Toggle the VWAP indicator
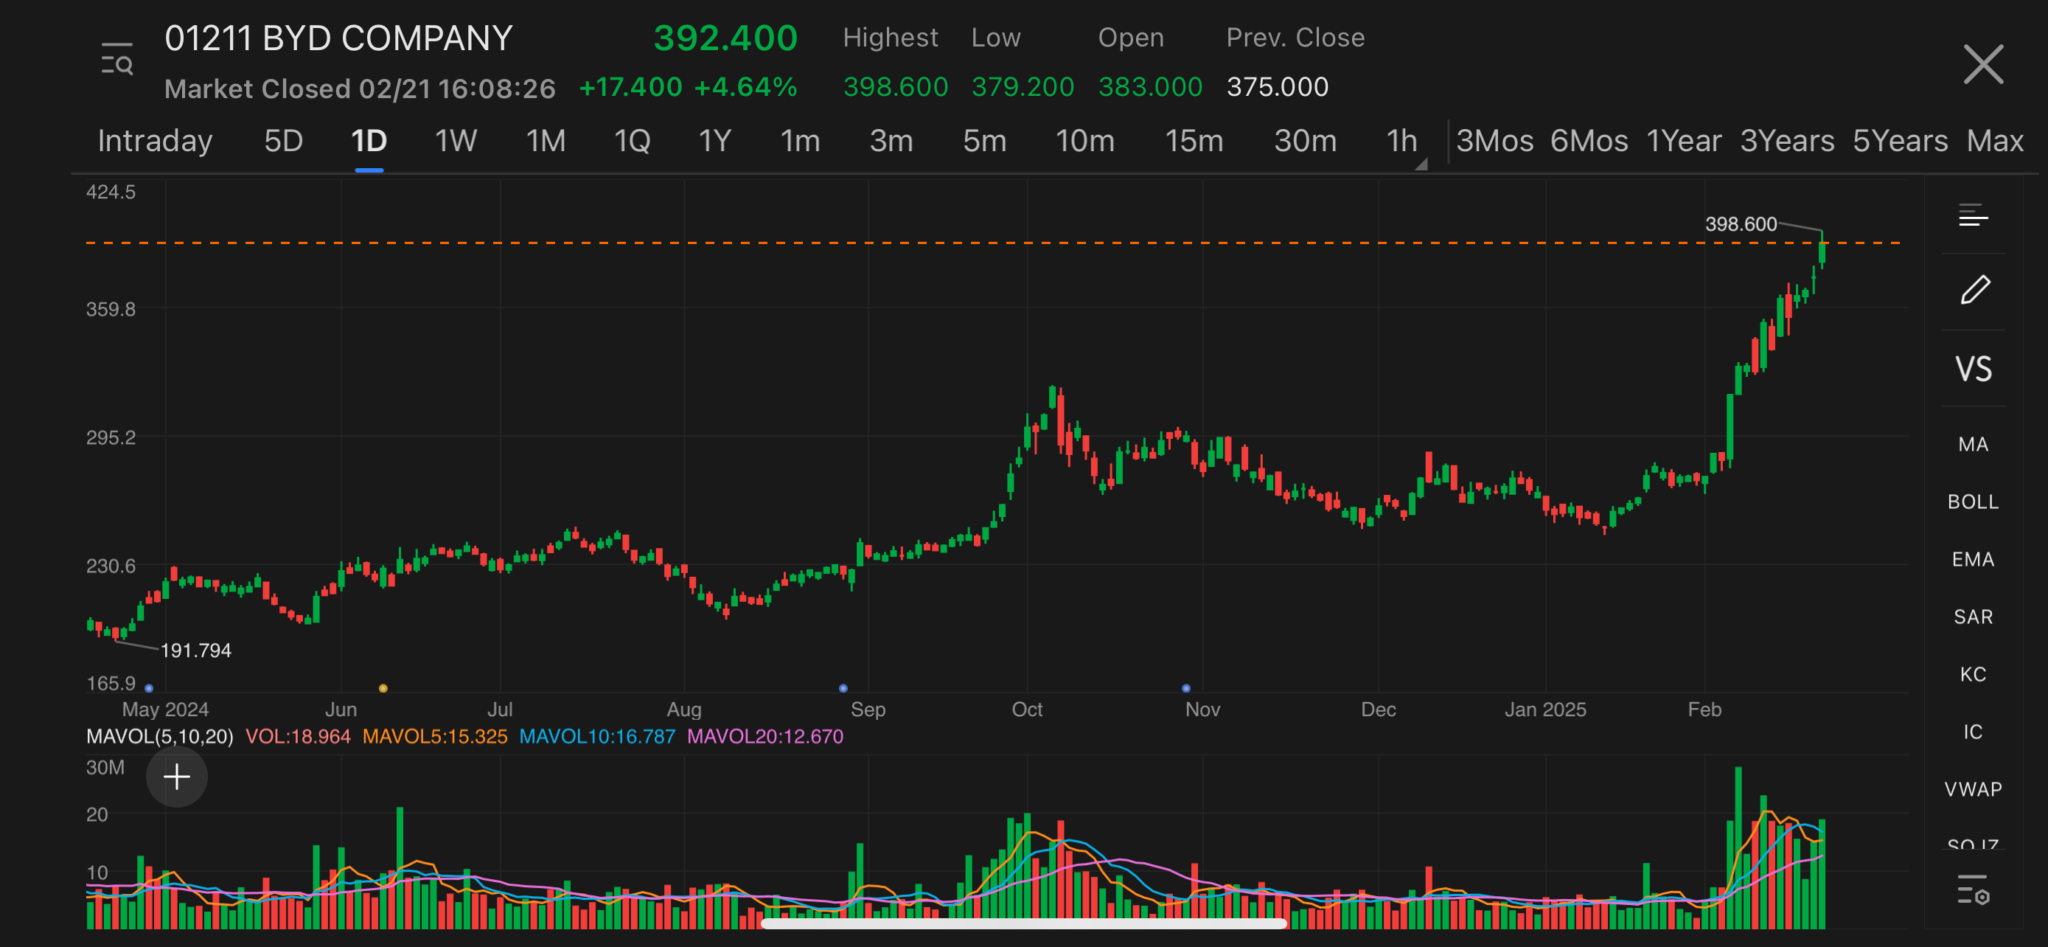Image resolution: width=2048 pixels, height=947 pixels. coord(1973,789)
